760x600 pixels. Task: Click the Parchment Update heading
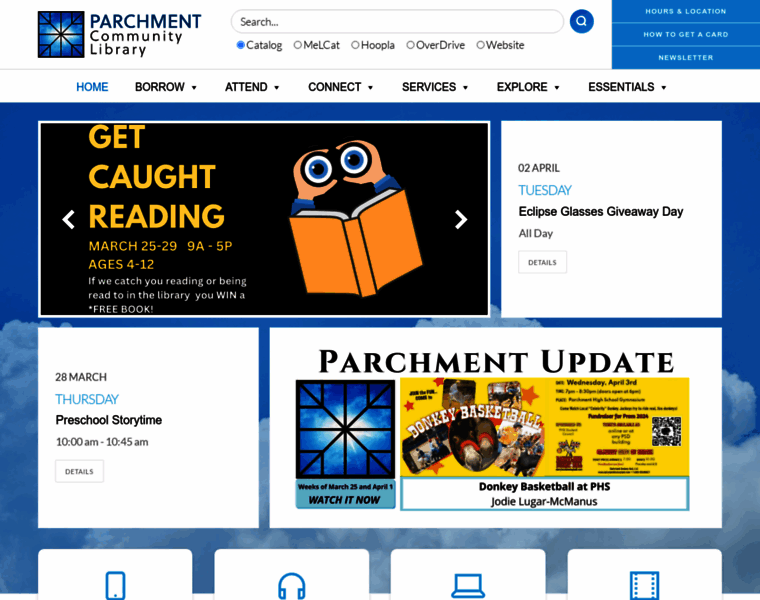(x=496, y=361)
